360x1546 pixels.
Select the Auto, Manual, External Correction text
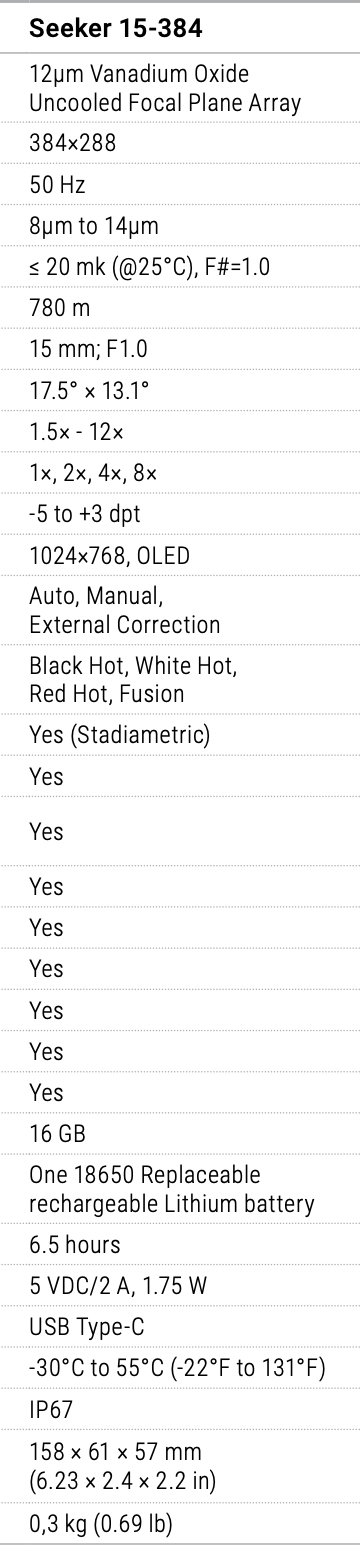[125, 611]
